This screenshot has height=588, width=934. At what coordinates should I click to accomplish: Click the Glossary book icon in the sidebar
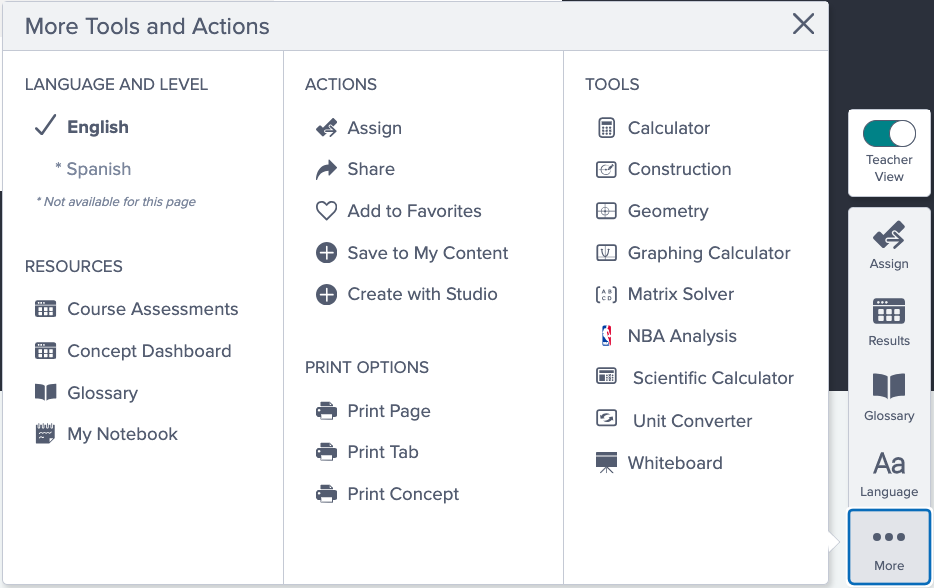[889, 385]
